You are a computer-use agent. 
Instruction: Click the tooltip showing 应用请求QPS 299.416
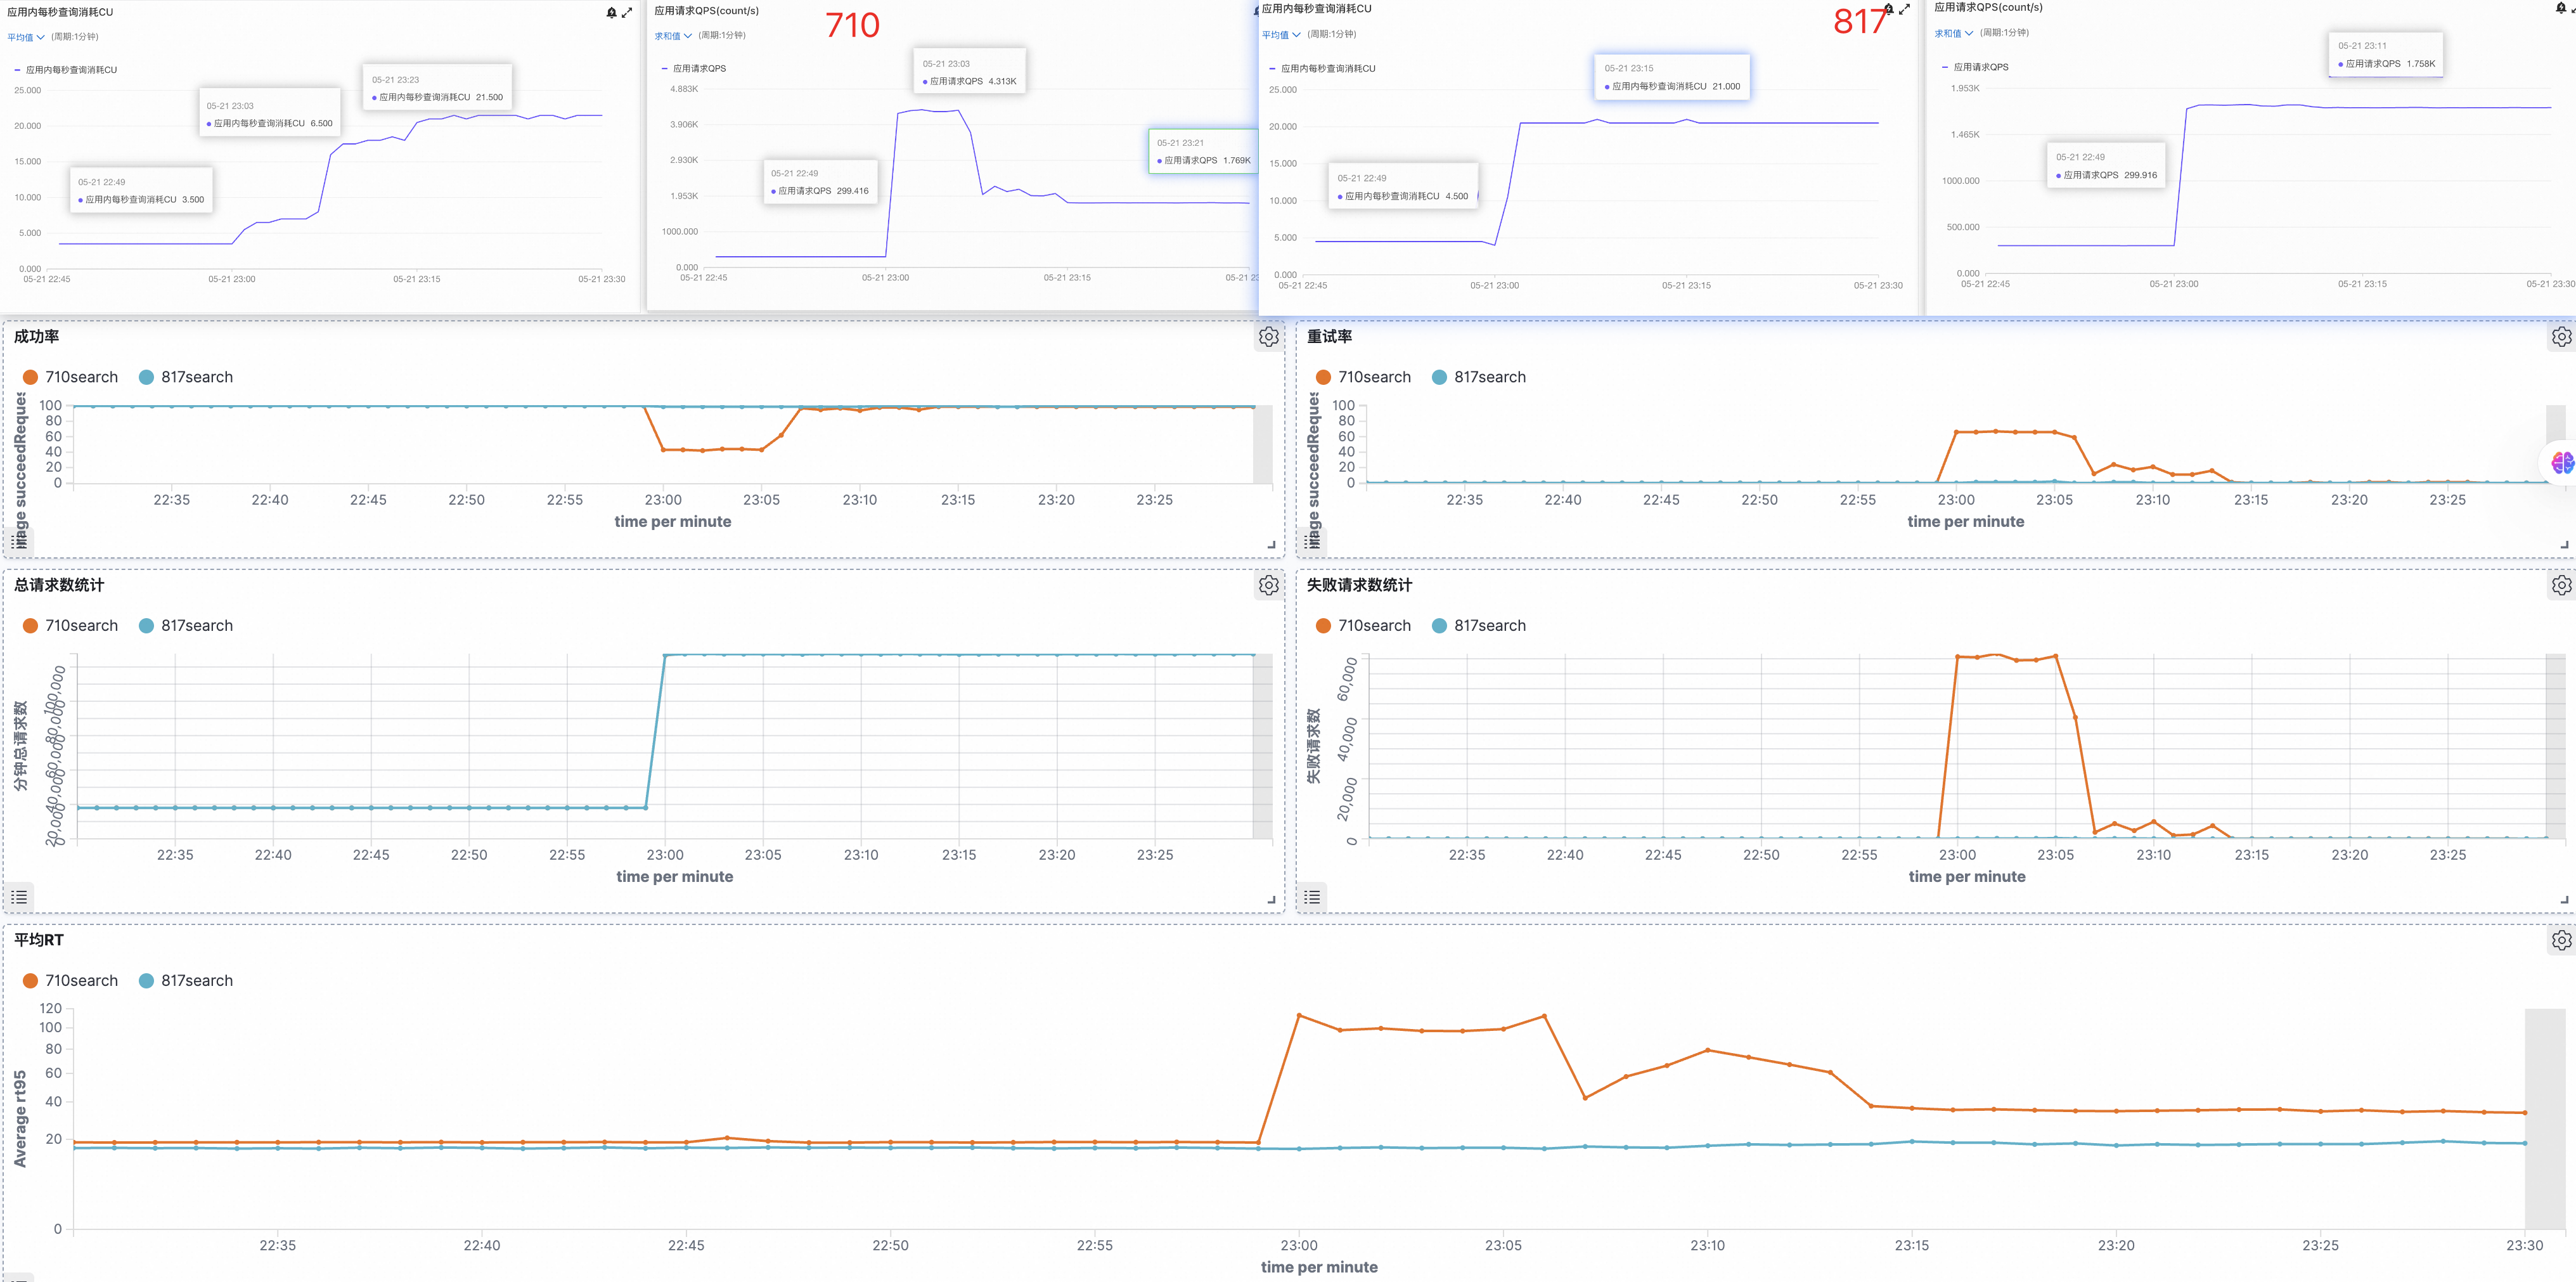click(820, 182)
